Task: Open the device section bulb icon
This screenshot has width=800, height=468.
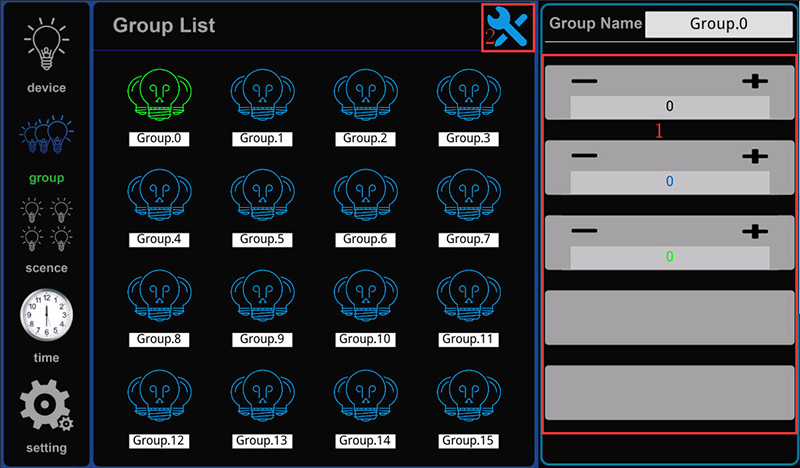Action: point(46,44)
